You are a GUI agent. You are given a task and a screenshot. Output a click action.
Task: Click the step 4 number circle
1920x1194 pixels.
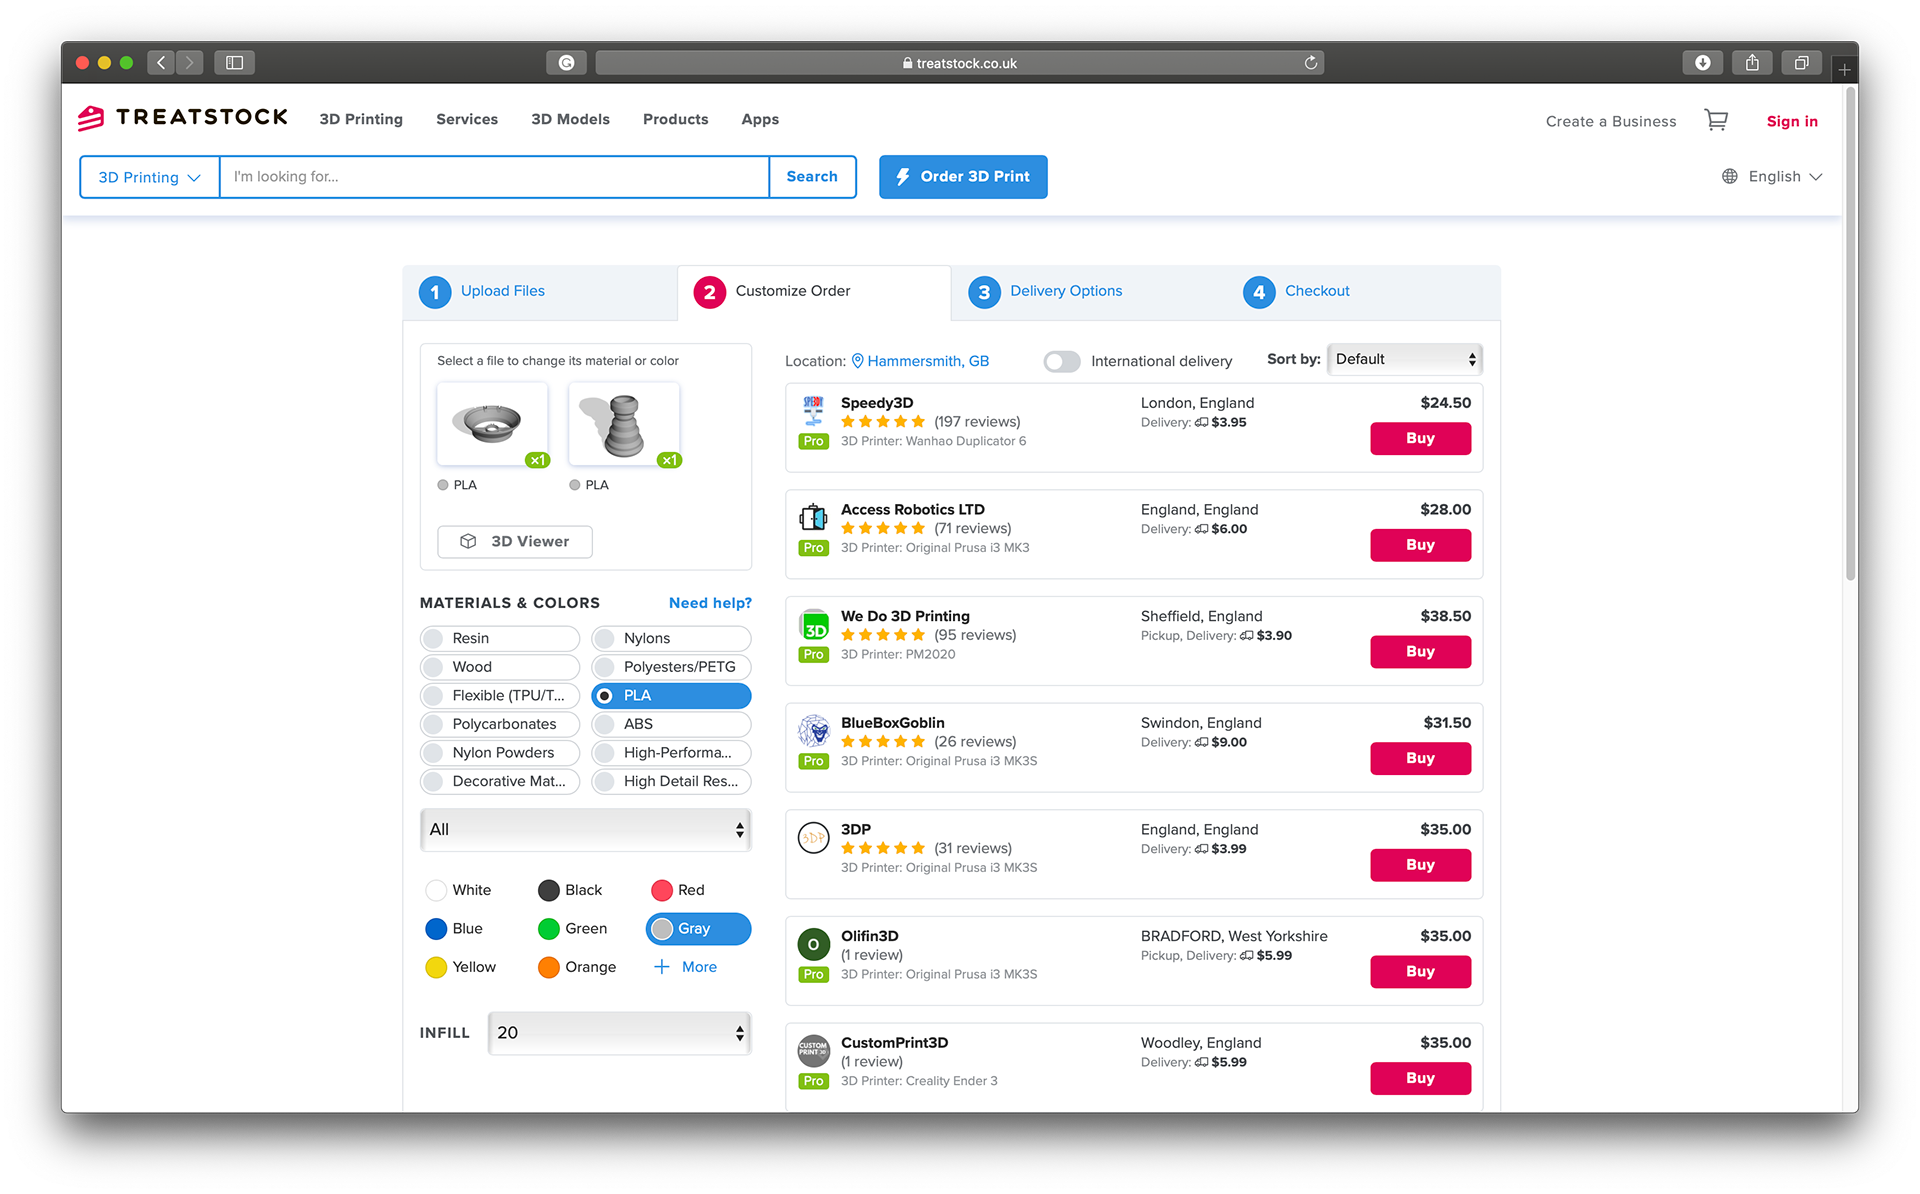[1259, 292]
